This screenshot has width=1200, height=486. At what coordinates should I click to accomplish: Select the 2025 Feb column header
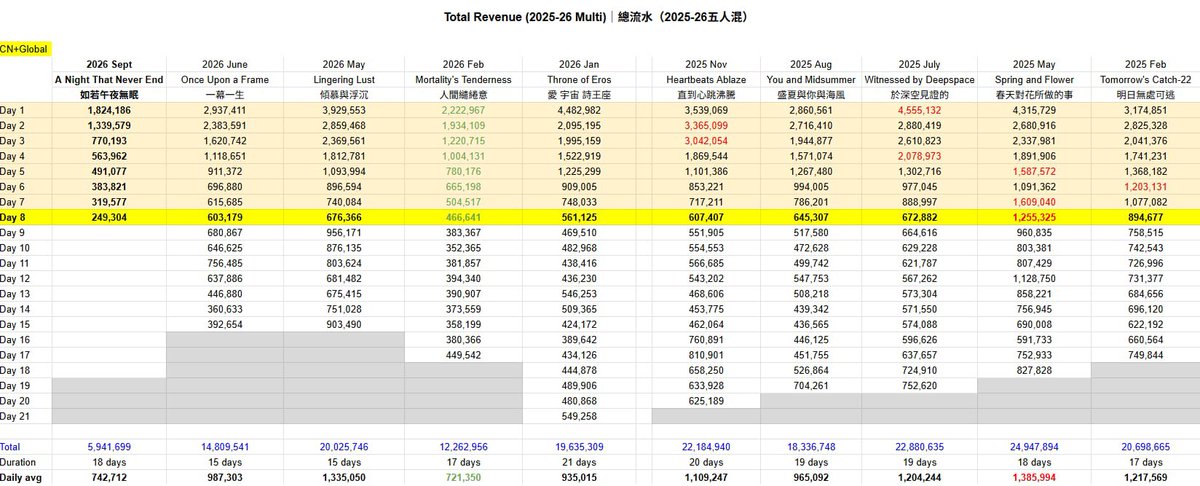[1148, 64]
